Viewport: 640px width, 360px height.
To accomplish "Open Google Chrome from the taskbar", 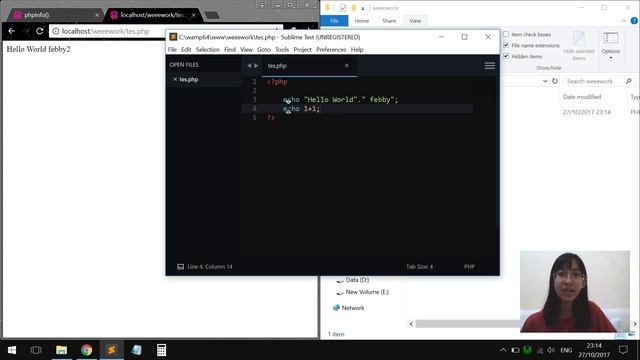I will coord(87,350).
